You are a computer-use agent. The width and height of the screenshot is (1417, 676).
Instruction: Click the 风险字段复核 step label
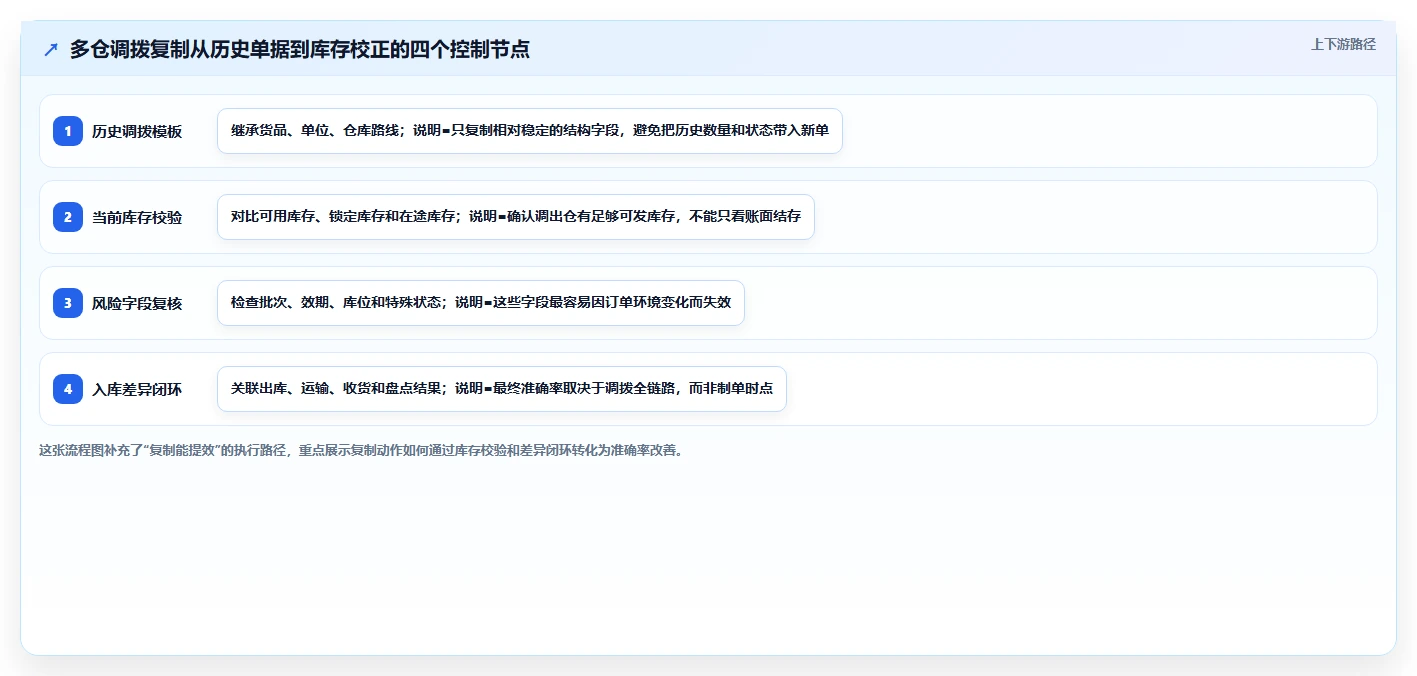pos(137,303)
